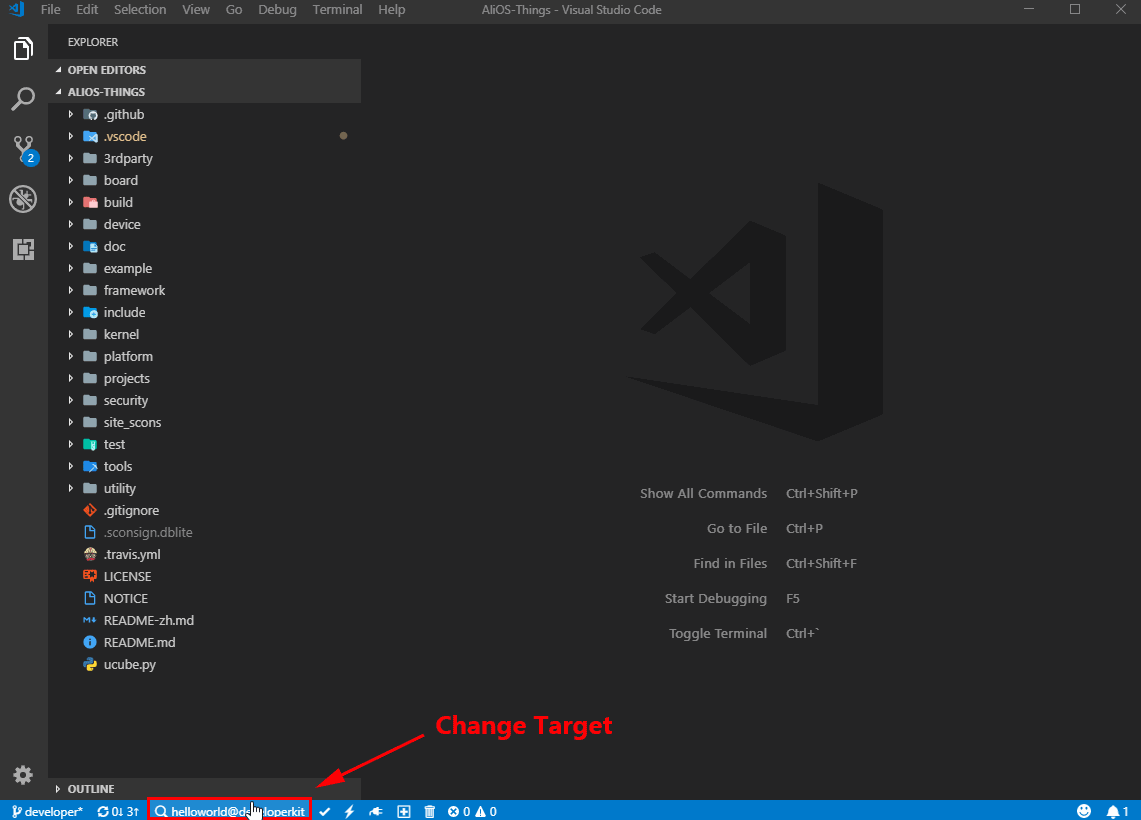This screenshot has height=820, width=1141.
Task: Click the trash clean icon in status bar
Action: 430,811
